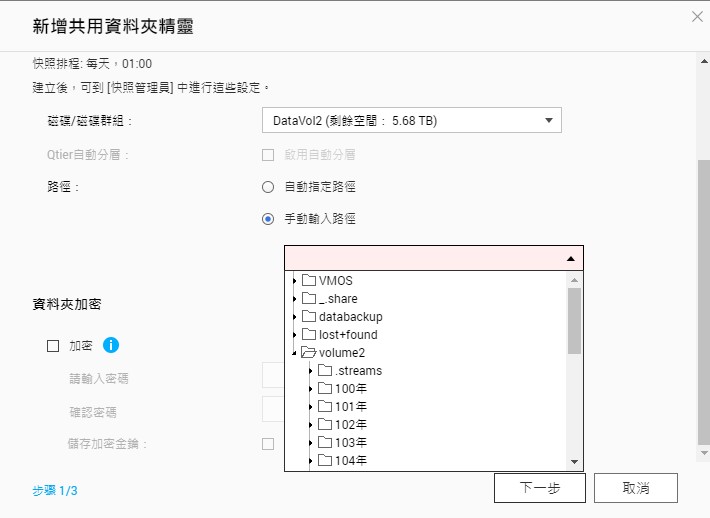The width and height of the screenshot is (710, 518).
Task: Select the _.share folder icon
Action: 309,299
